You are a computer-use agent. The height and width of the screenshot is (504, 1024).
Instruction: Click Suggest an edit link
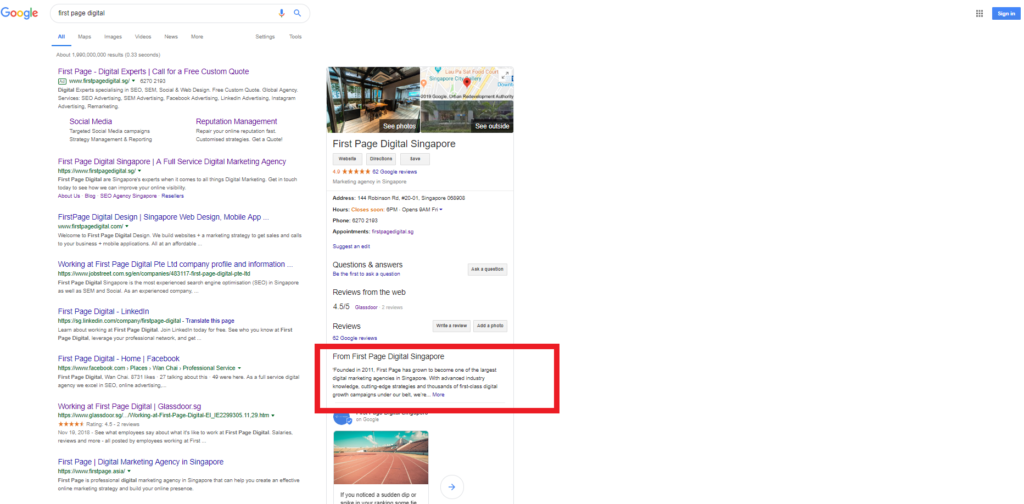tap(351, 247)
